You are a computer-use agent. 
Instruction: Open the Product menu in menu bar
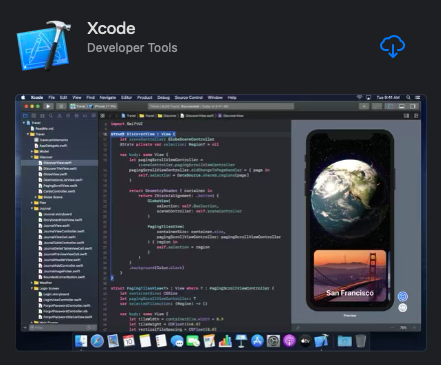(x=145, y=98)
